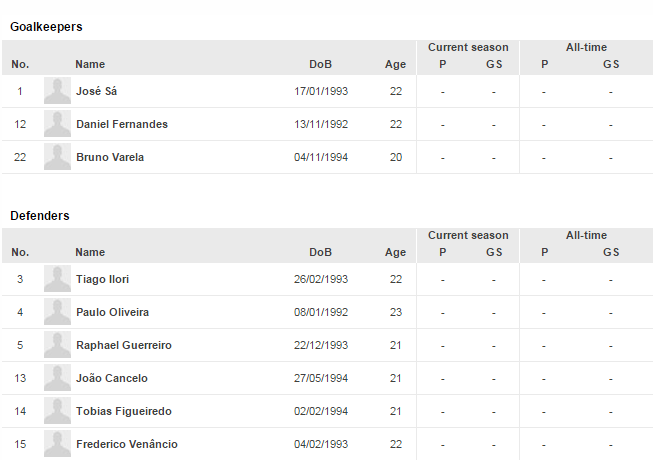Open Raphael Guerreiro's player page
The image size is (653, 460).
tap(124, 345)
